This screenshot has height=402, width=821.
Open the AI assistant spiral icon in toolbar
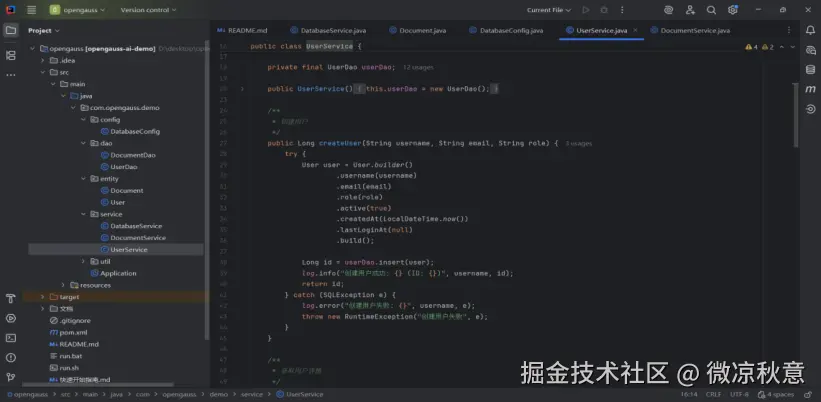tap(668, 10)
